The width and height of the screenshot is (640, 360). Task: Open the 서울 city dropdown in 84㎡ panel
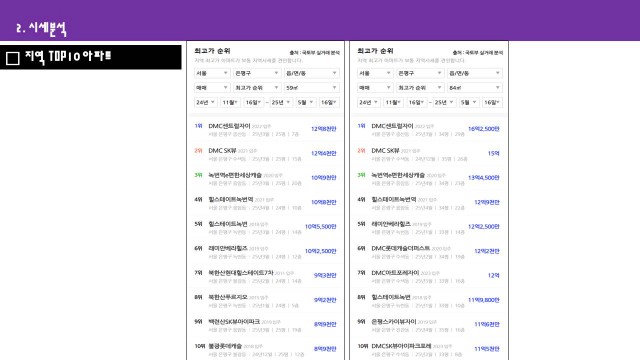(375, 73)
